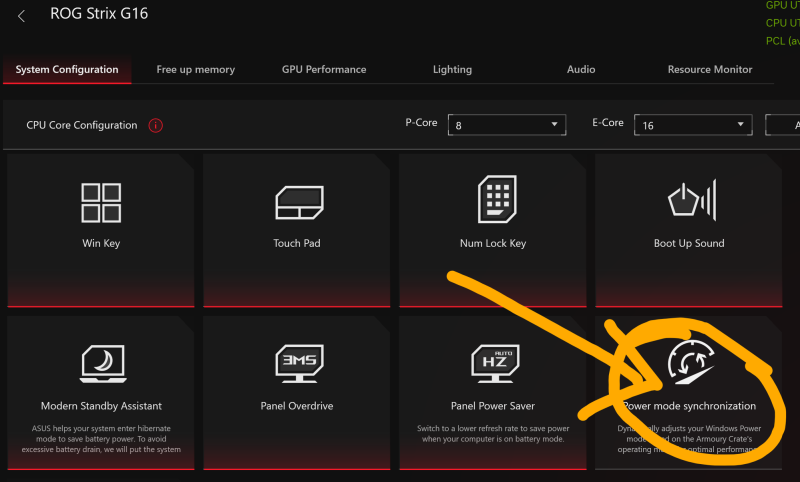Image resolution: width=800 pixels, height=482 pixels.
Task: Click the Boot Up Sound icon
Action: click(x=692, y=200)
